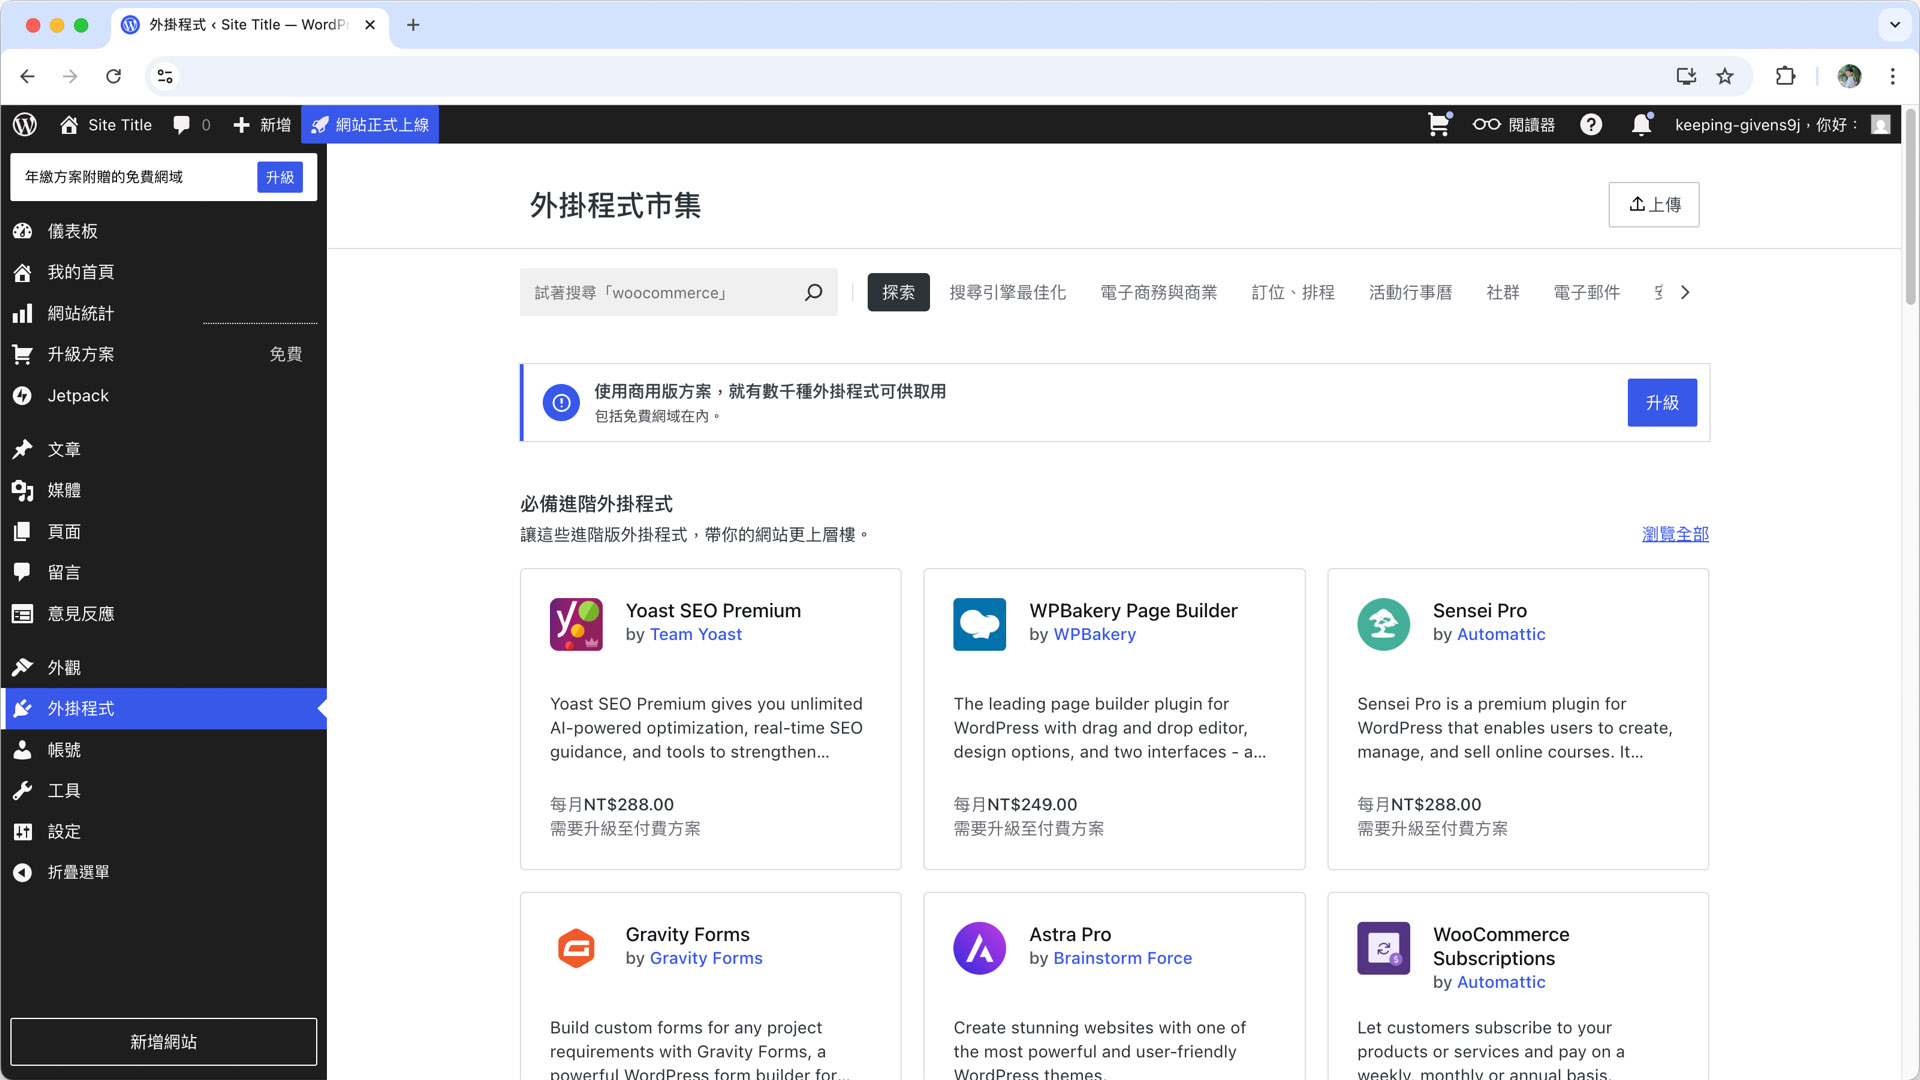The width and height of the screenshot is (1920, 1080).
Task: Expand more plugin categories with right chevron
Action: [1685, 292]
